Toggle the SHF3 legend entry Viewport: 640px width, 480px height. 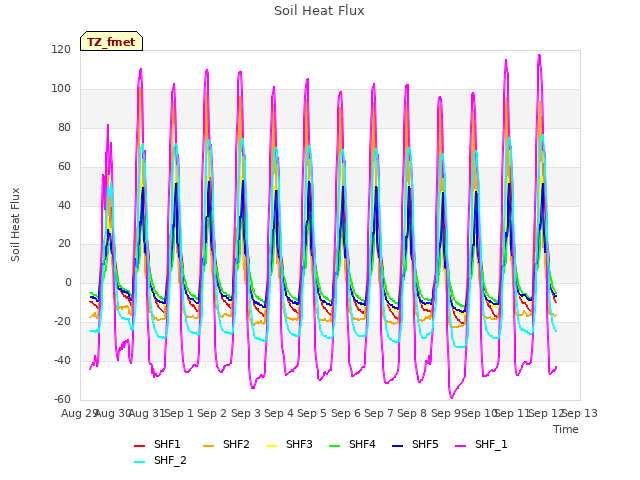tap(289, 444)
